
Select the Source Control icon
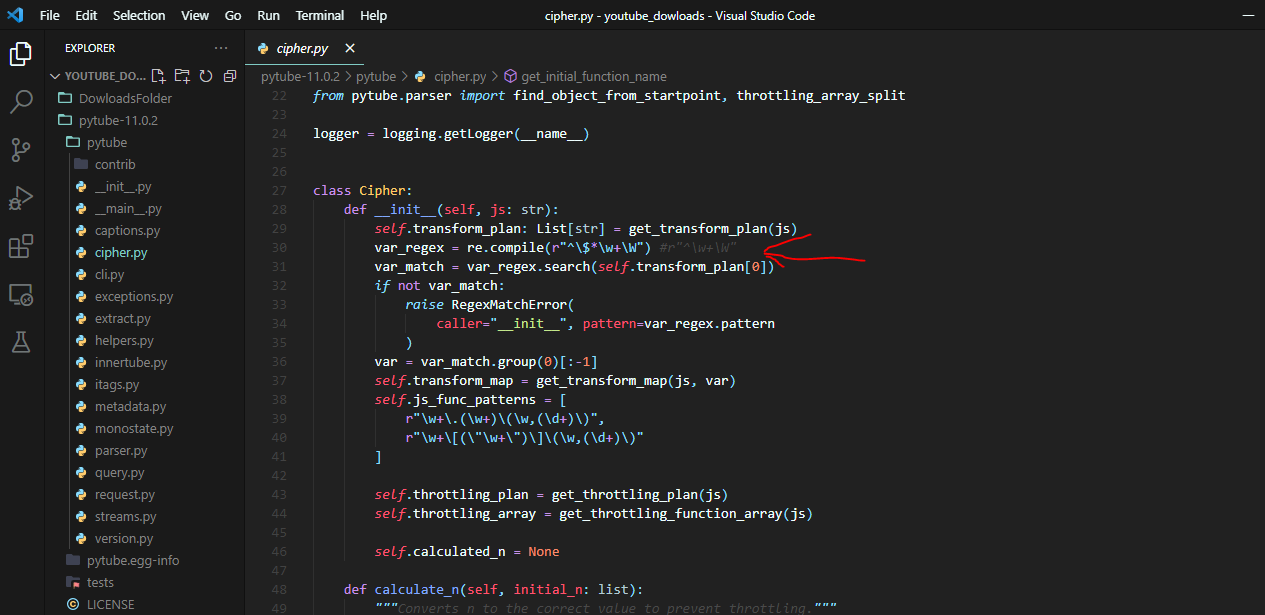20,149
